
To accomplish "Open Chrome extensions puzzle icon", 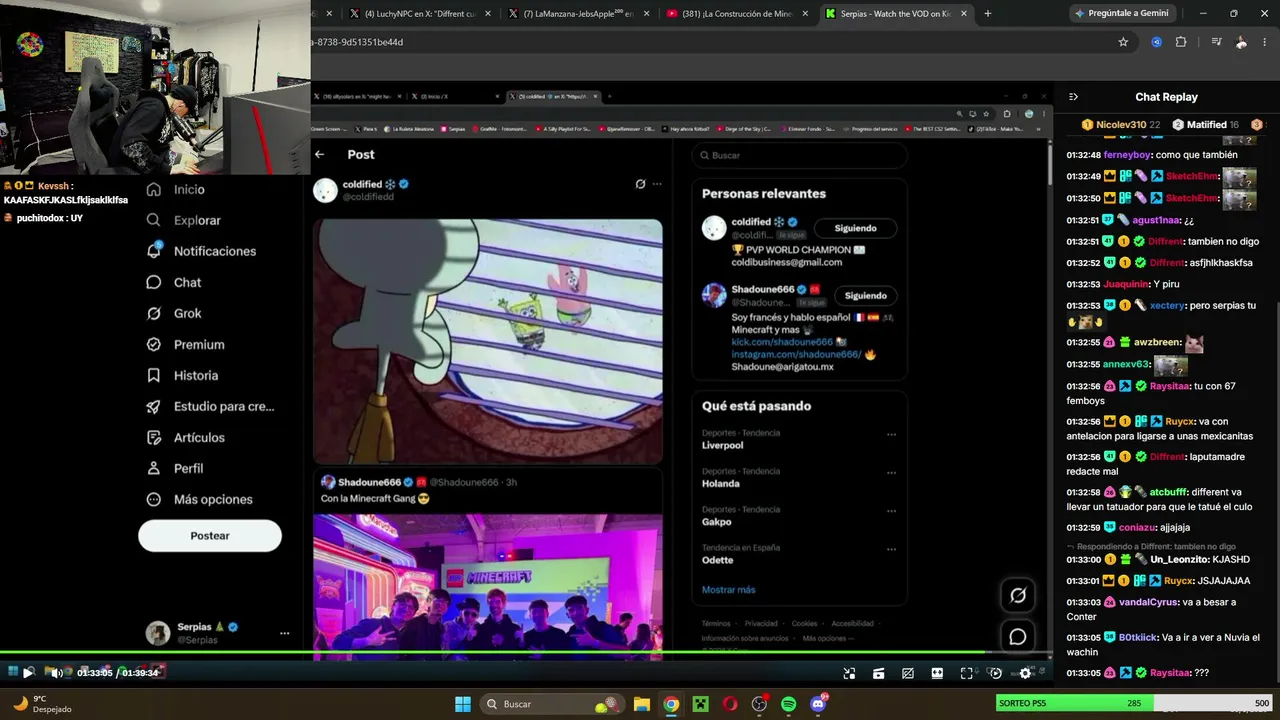I will pos(1181,42).
